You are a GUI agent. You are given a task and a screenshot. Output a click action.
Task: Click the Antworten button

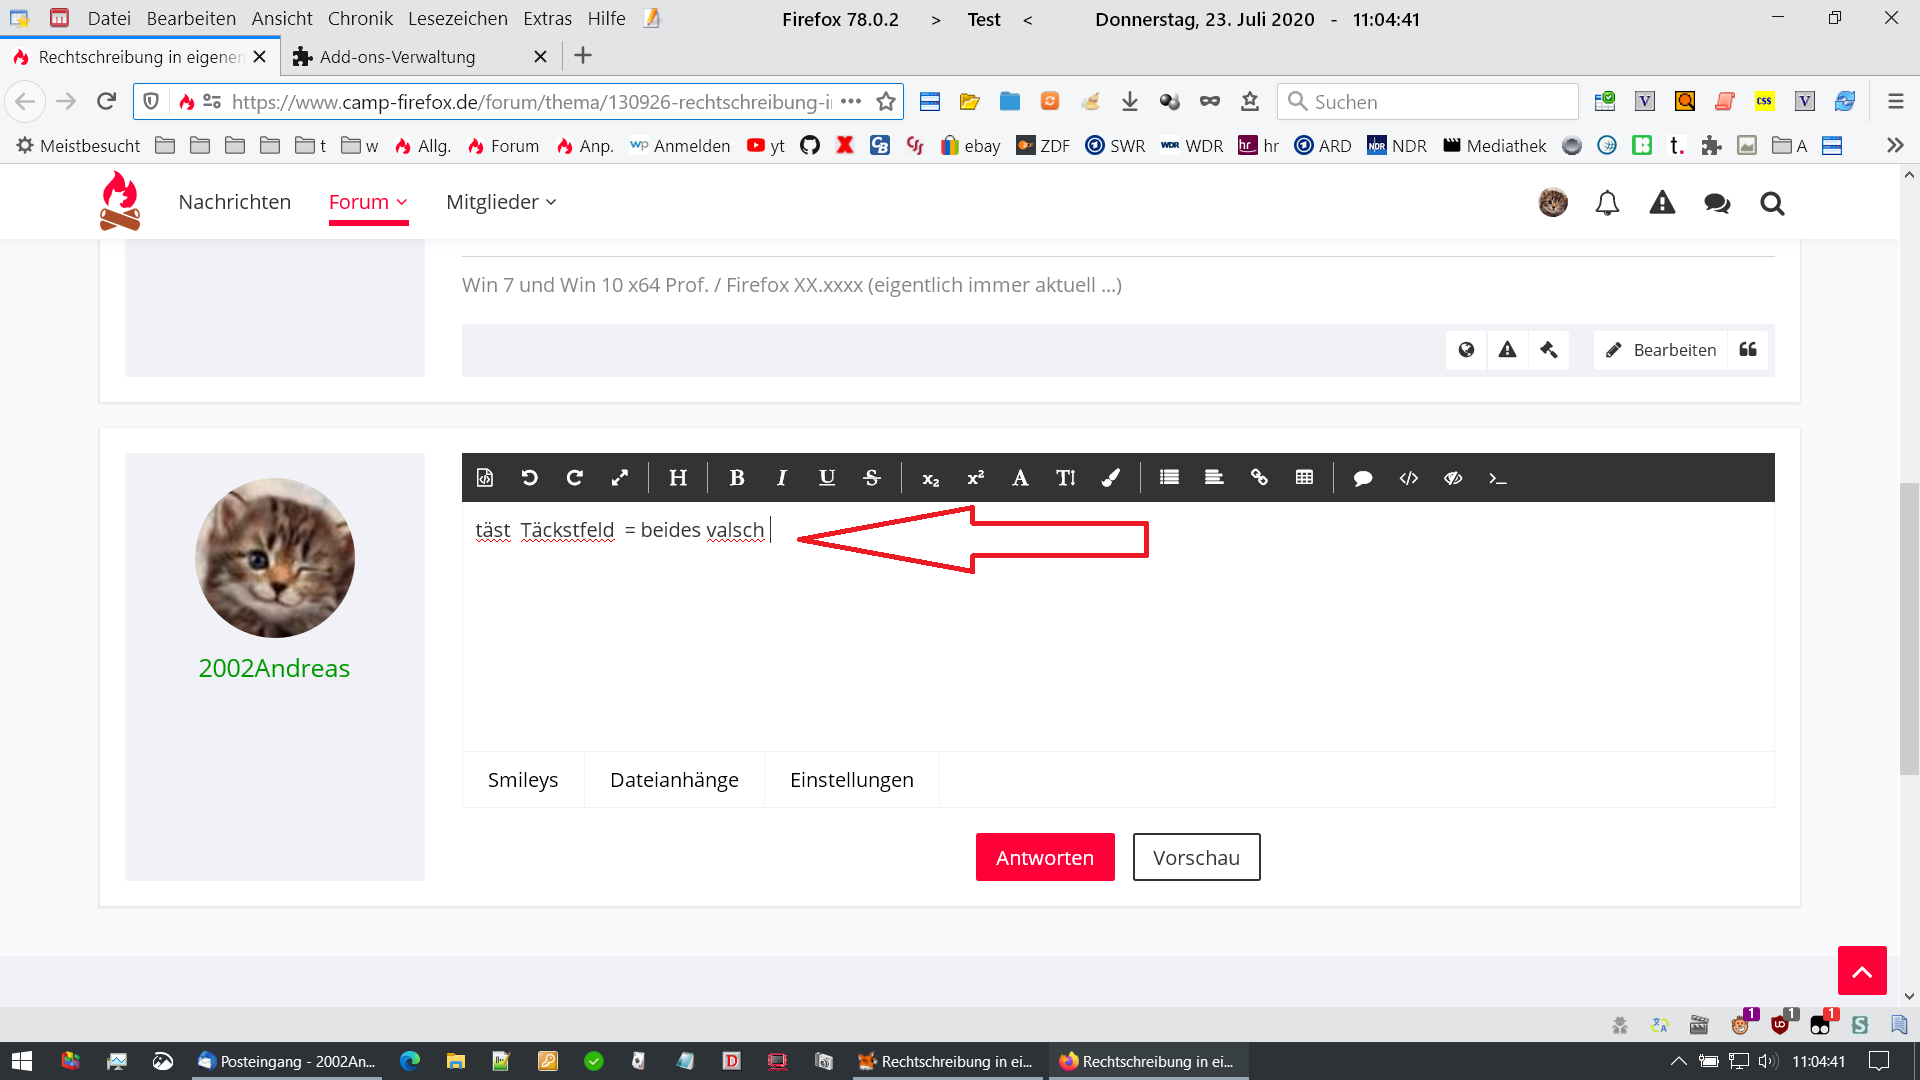click(1044, 857)
